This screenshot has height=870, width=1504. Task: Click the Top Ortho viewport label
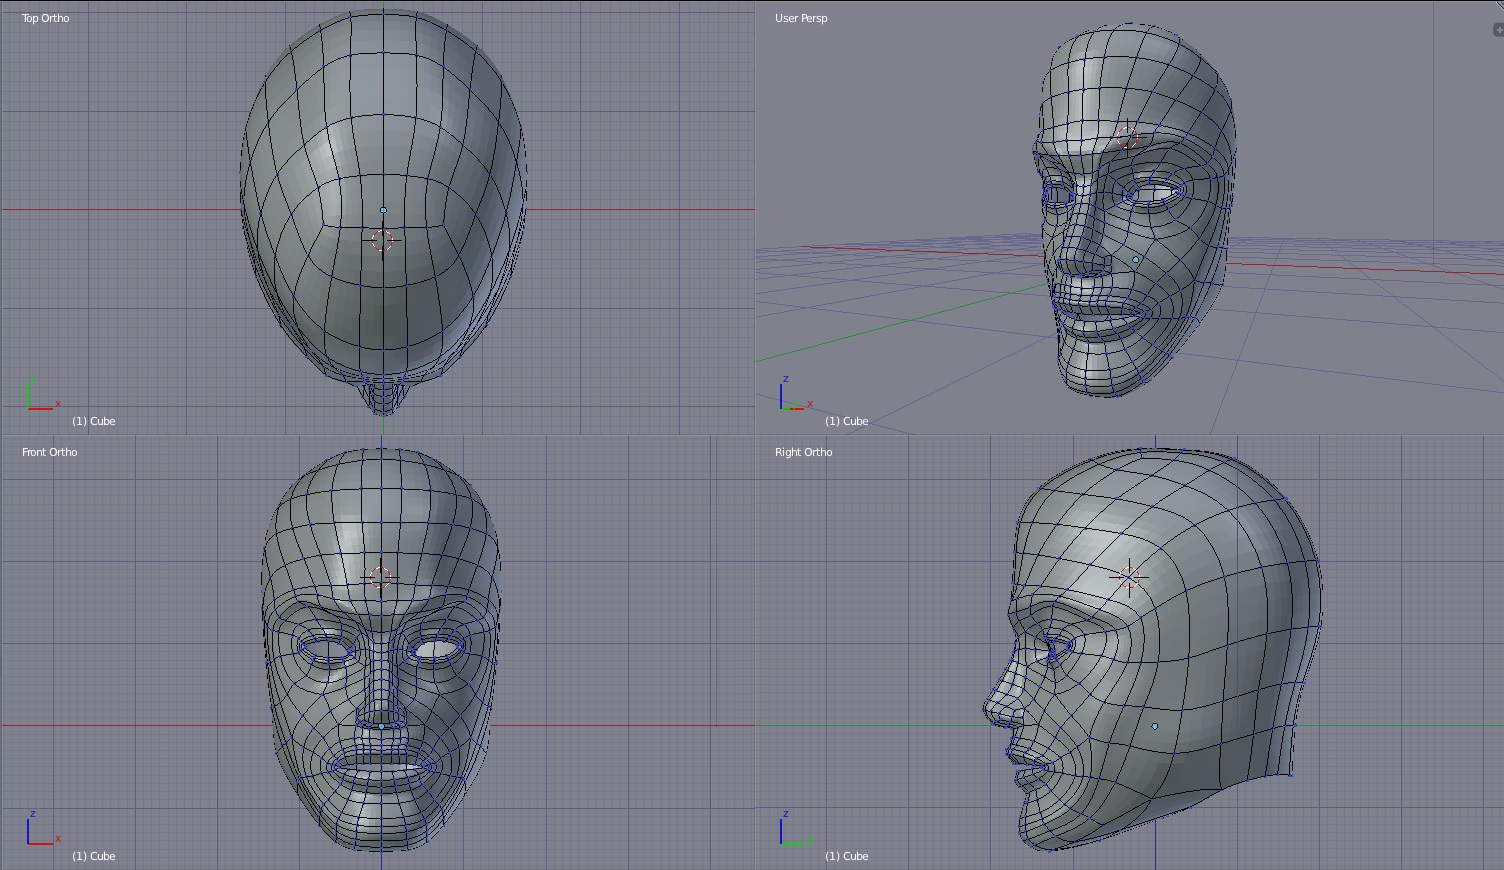[46, 18]
